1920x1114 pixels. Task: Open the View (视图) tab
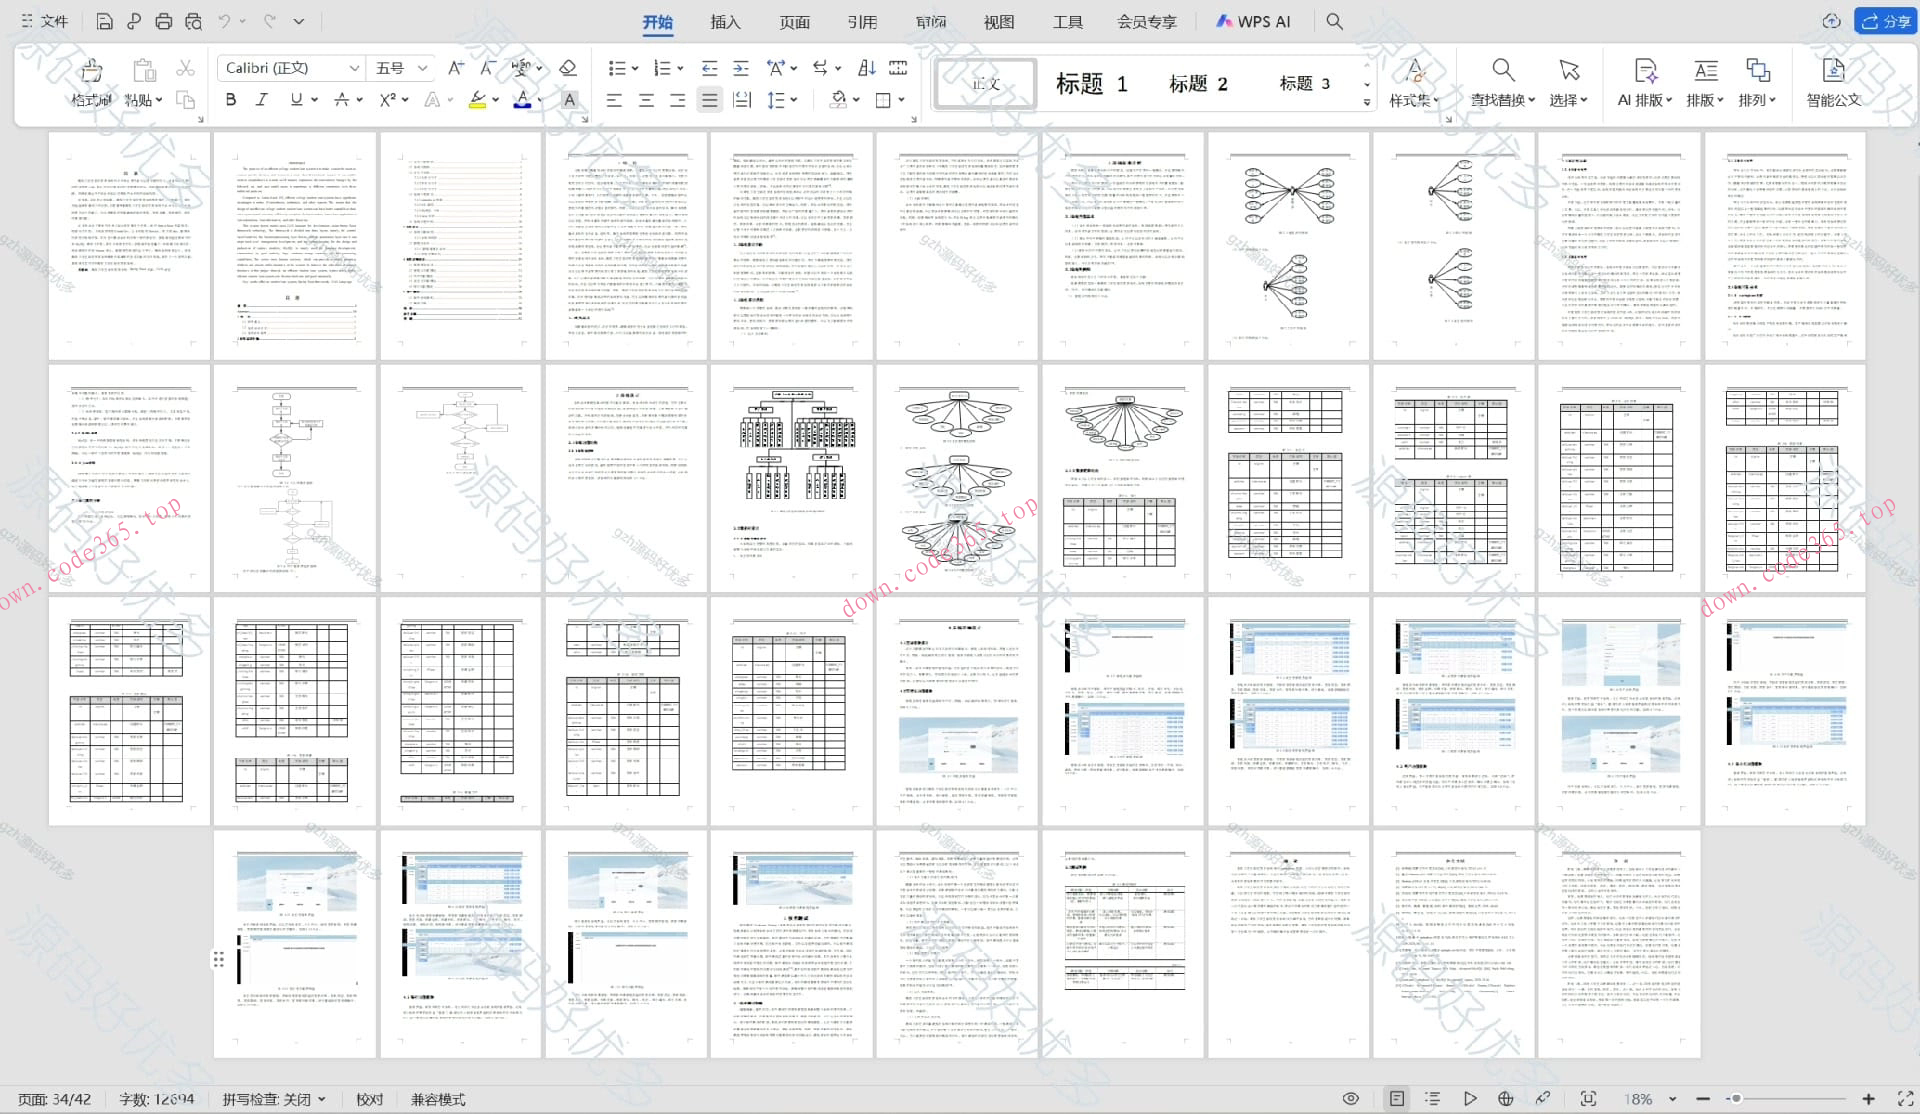tap(998, 21)
